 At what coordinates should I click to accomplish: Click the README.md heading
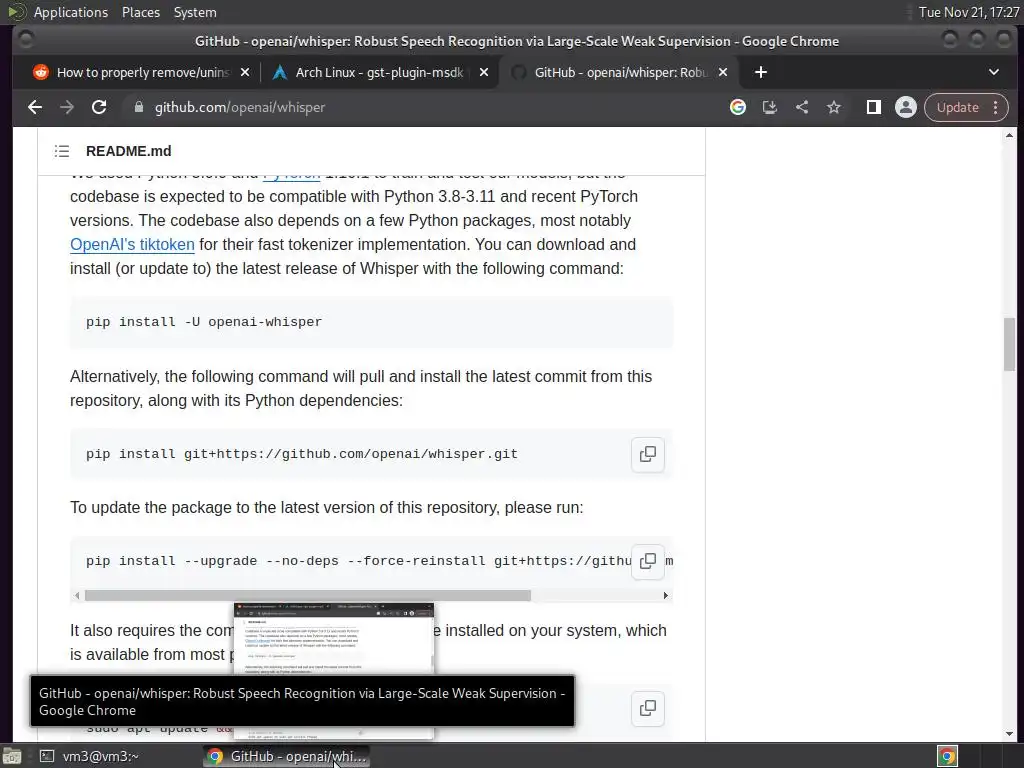point(129,152)
